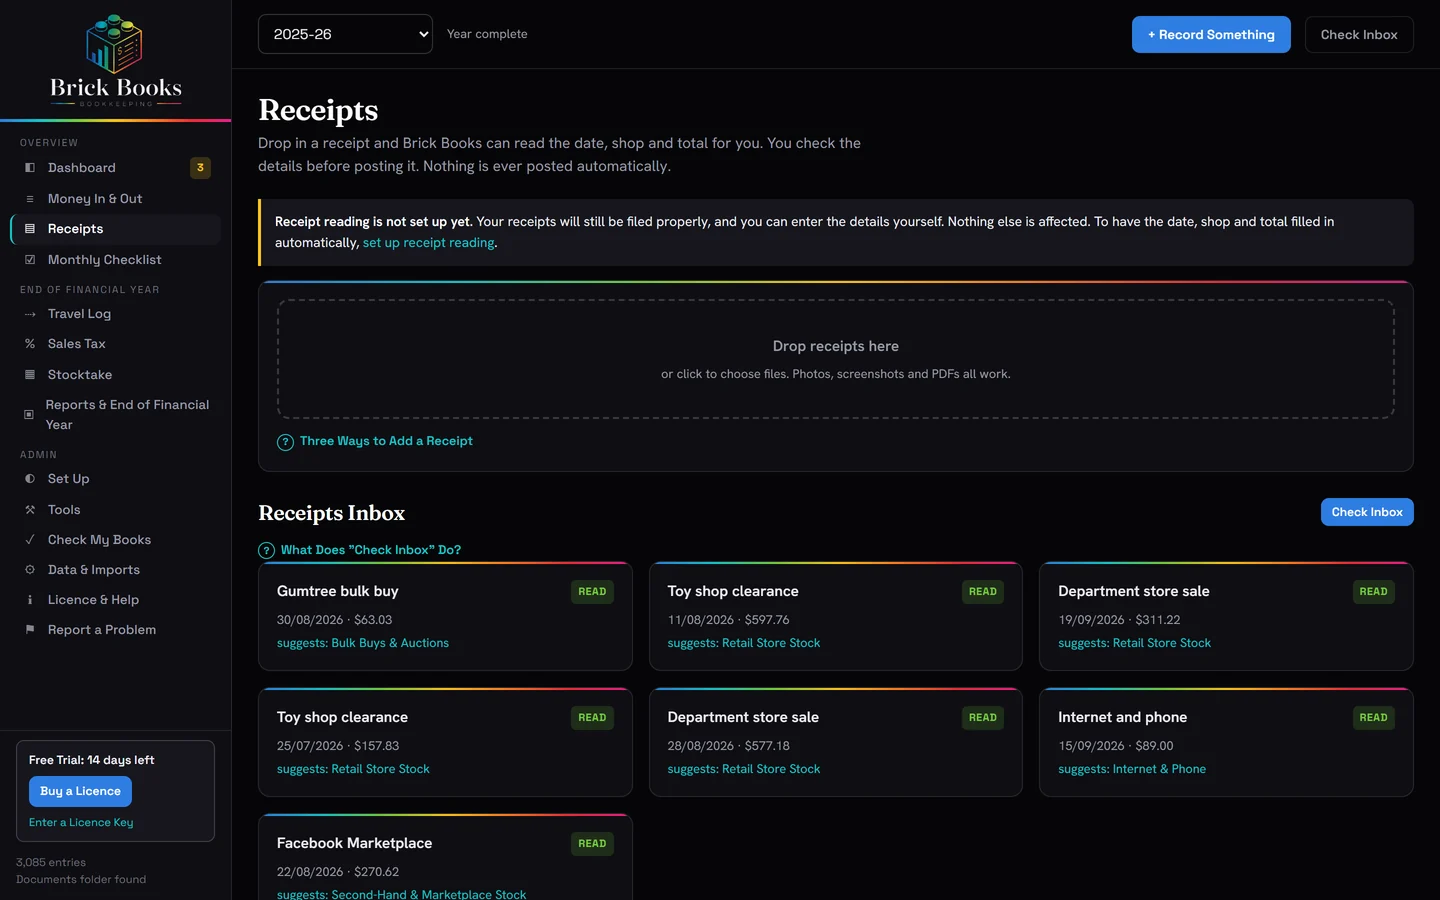This screenshot has width=1440, height=900.
Task: Navigate to Travel Log
Action: [115, 314]
